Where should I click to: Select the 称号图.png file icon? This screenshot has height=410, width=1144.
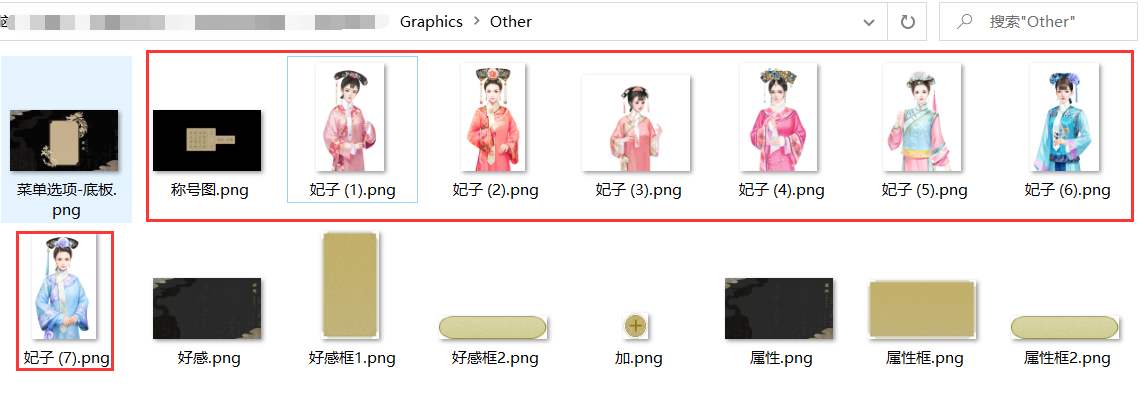pyautogui.click(x=206, y=140)
